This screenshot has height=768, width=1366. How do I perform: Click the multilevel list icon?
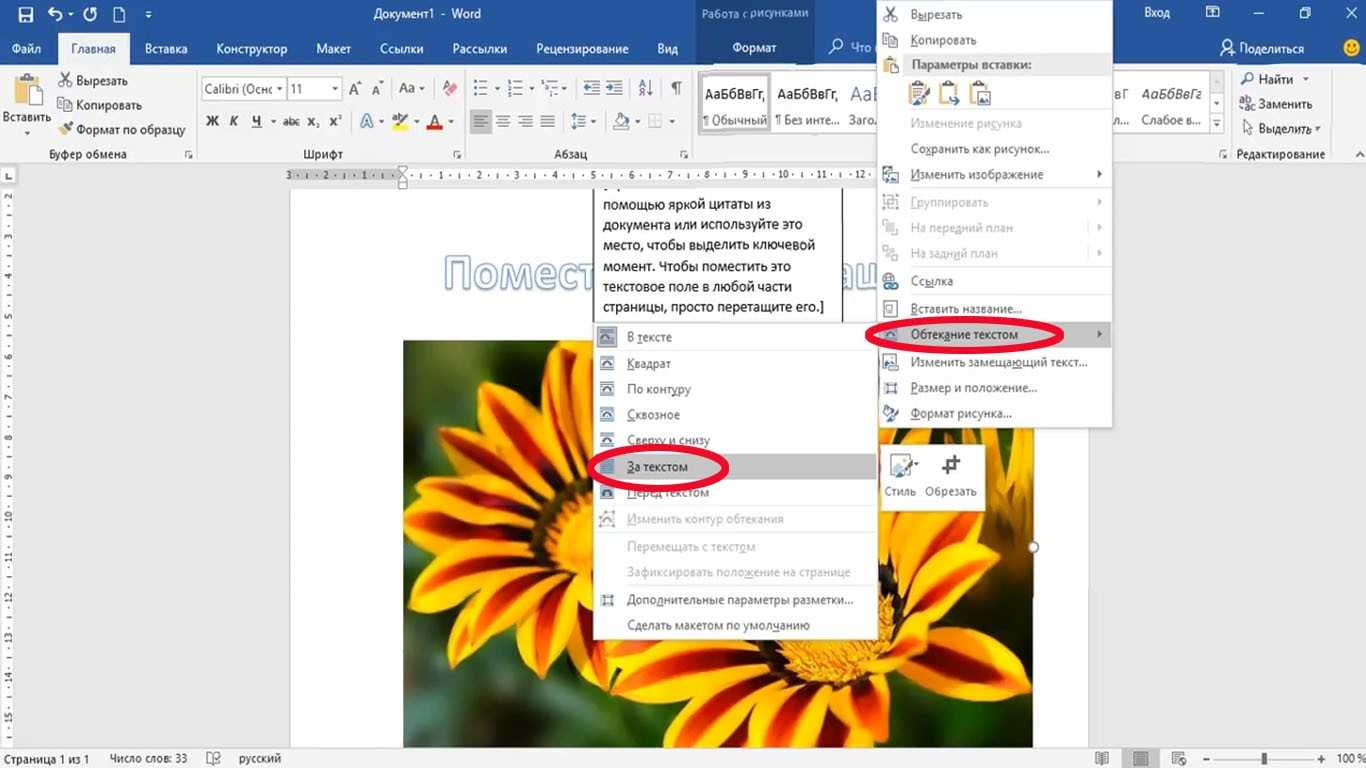pyautogui.click(x=549, y=89)
